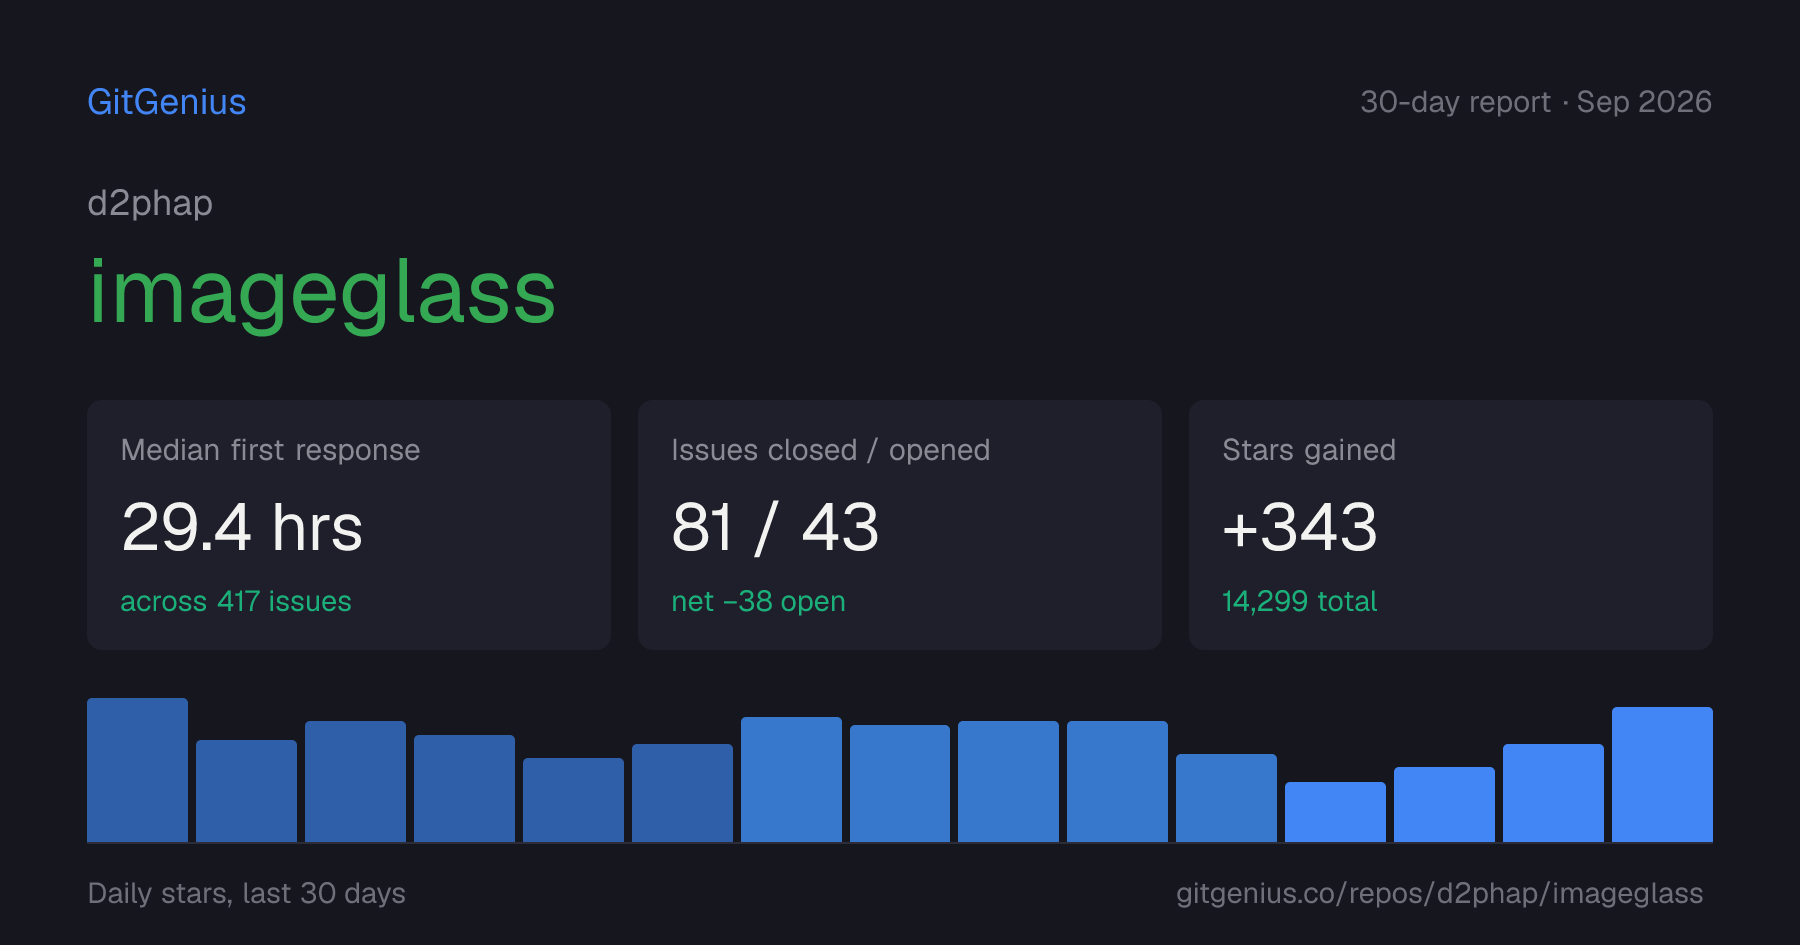Select the shortest chart bar
The image size is (1800, 945).
[x=1335, y=812]
